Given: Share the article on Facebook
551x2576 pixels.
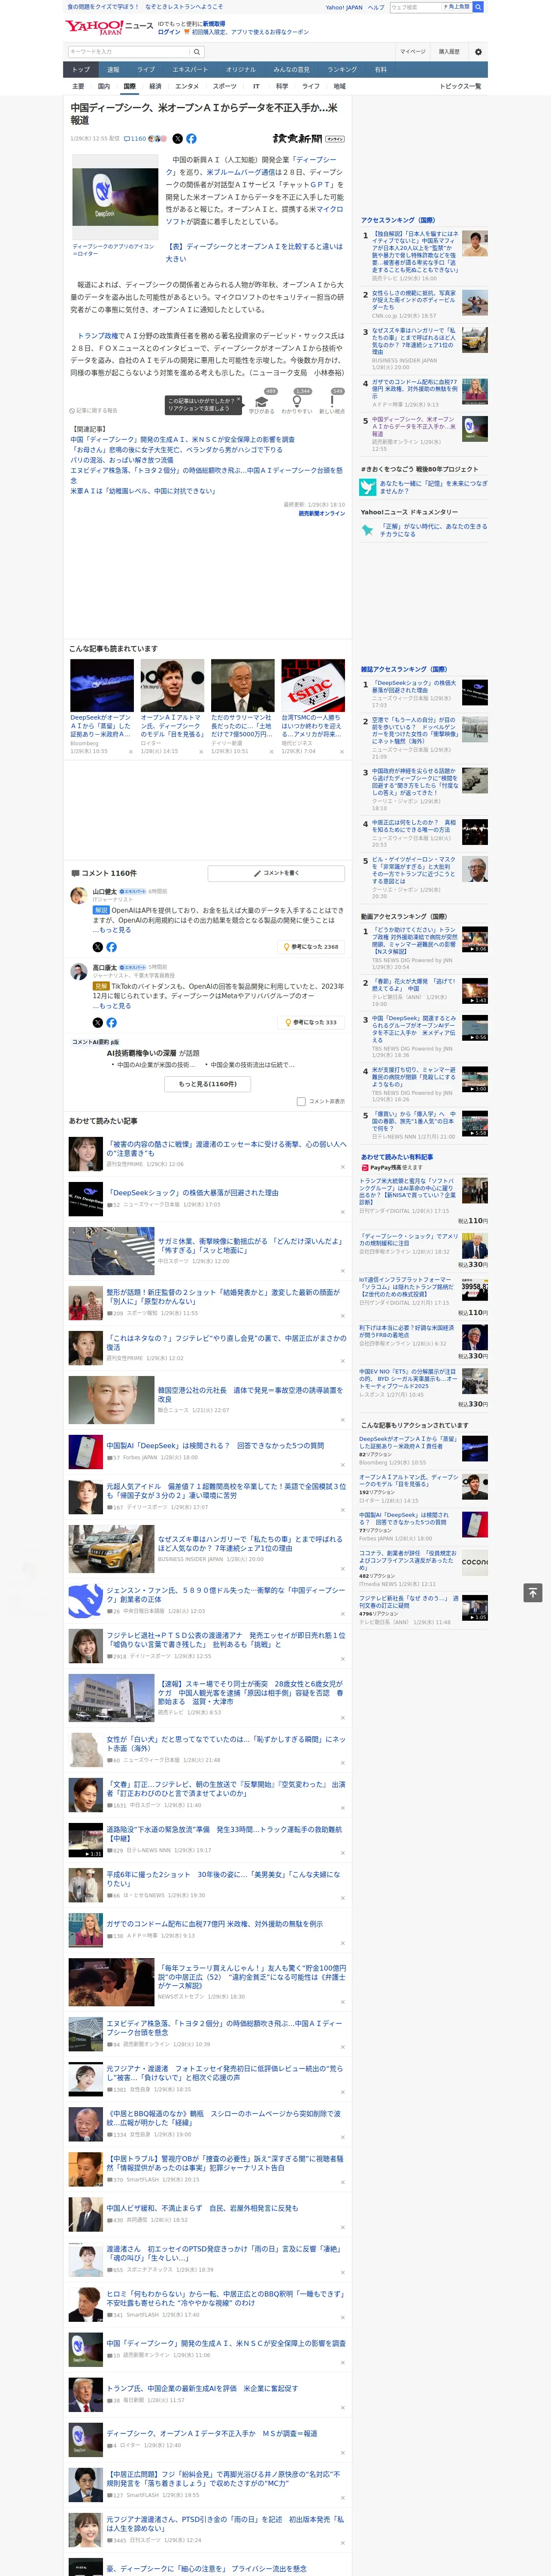Looking at the screenshot, I should [191, 139].
